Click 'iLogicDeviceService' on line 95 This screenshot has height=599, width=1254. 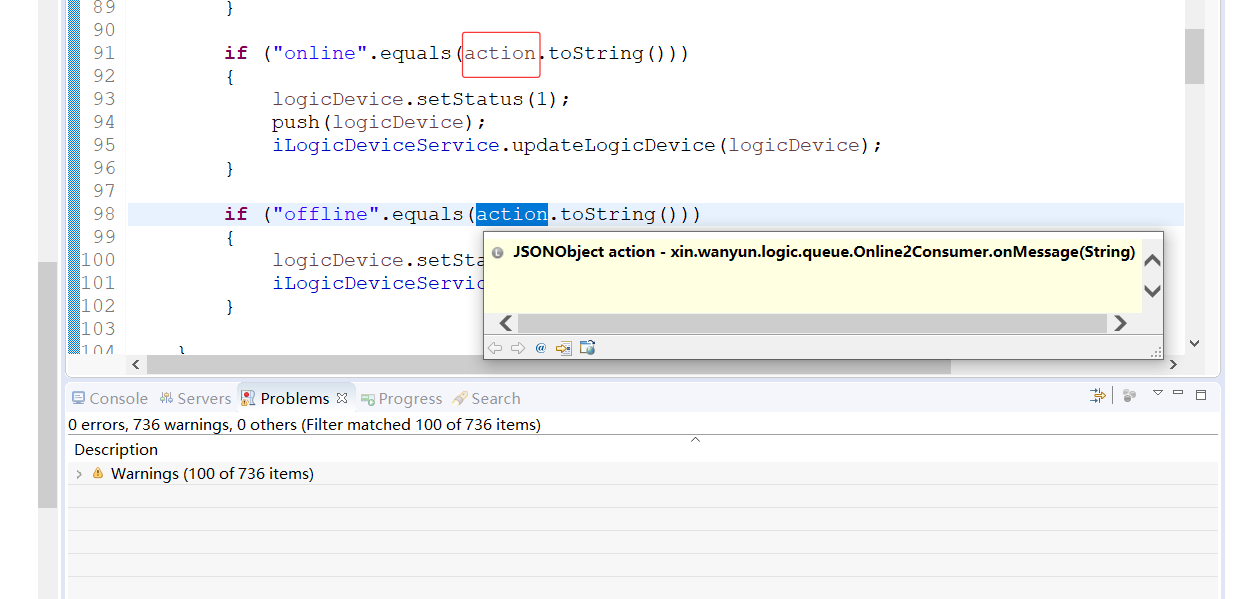(x=386, y=145)
